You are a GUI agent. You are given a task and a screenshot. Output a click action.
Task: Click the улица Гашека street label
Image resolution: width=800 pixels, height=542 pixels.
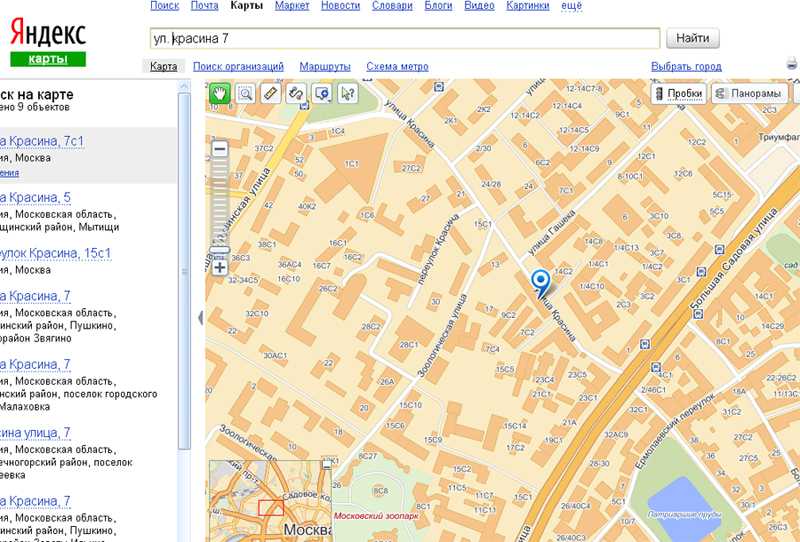pos(551,232)
